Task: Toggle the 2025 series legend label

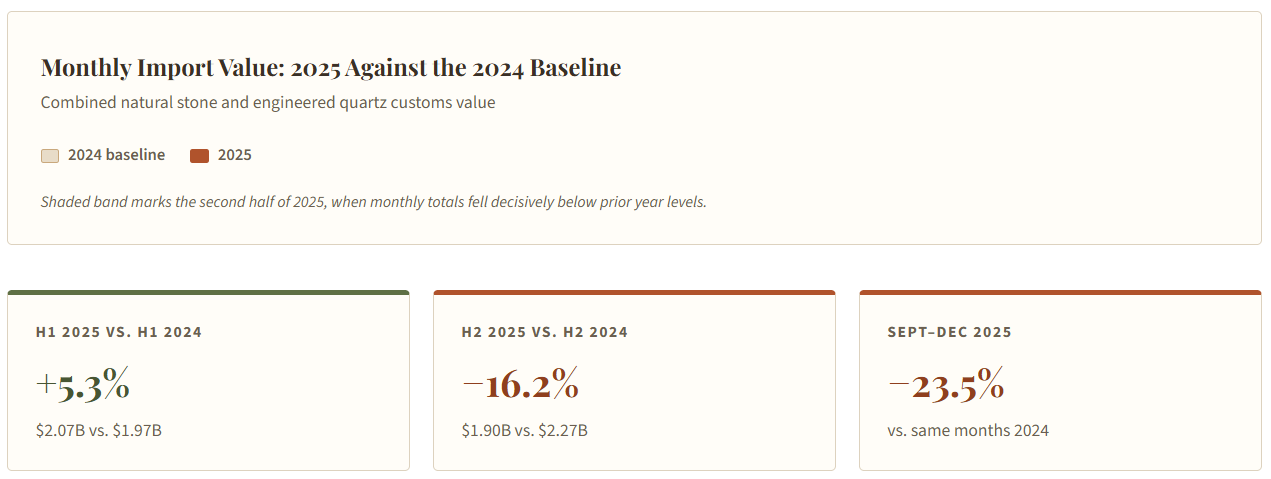Action: (235, 155)
